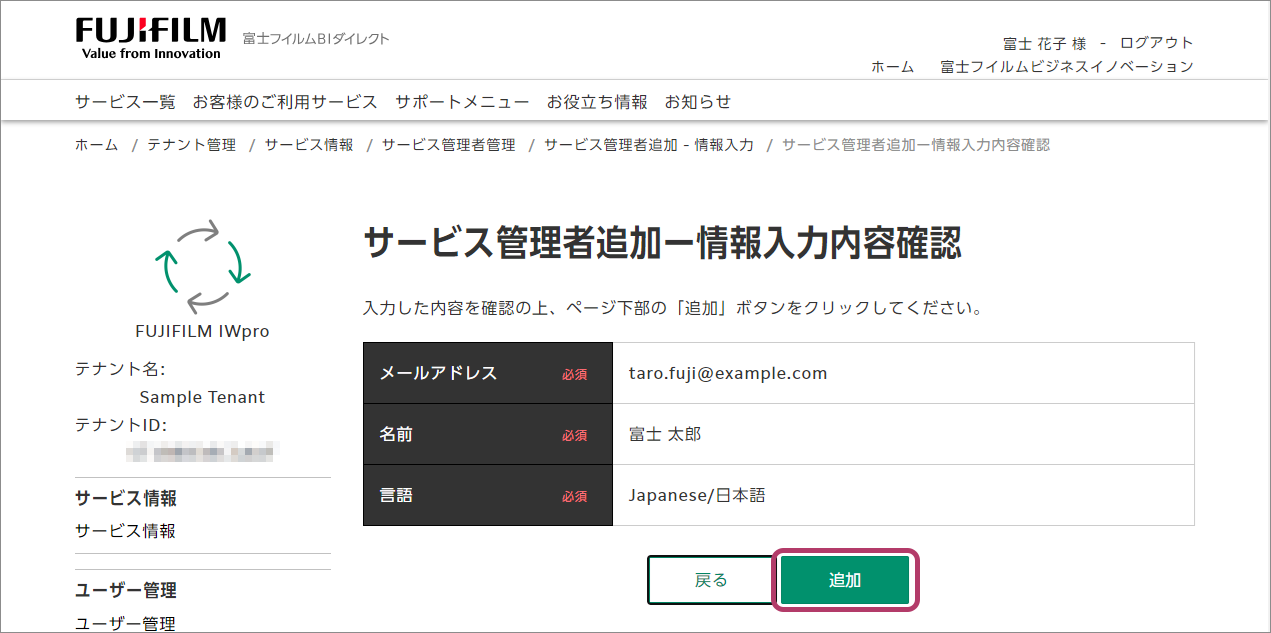Click the FUJIFILM IWpro circular arrows icon

click(203, 266)
